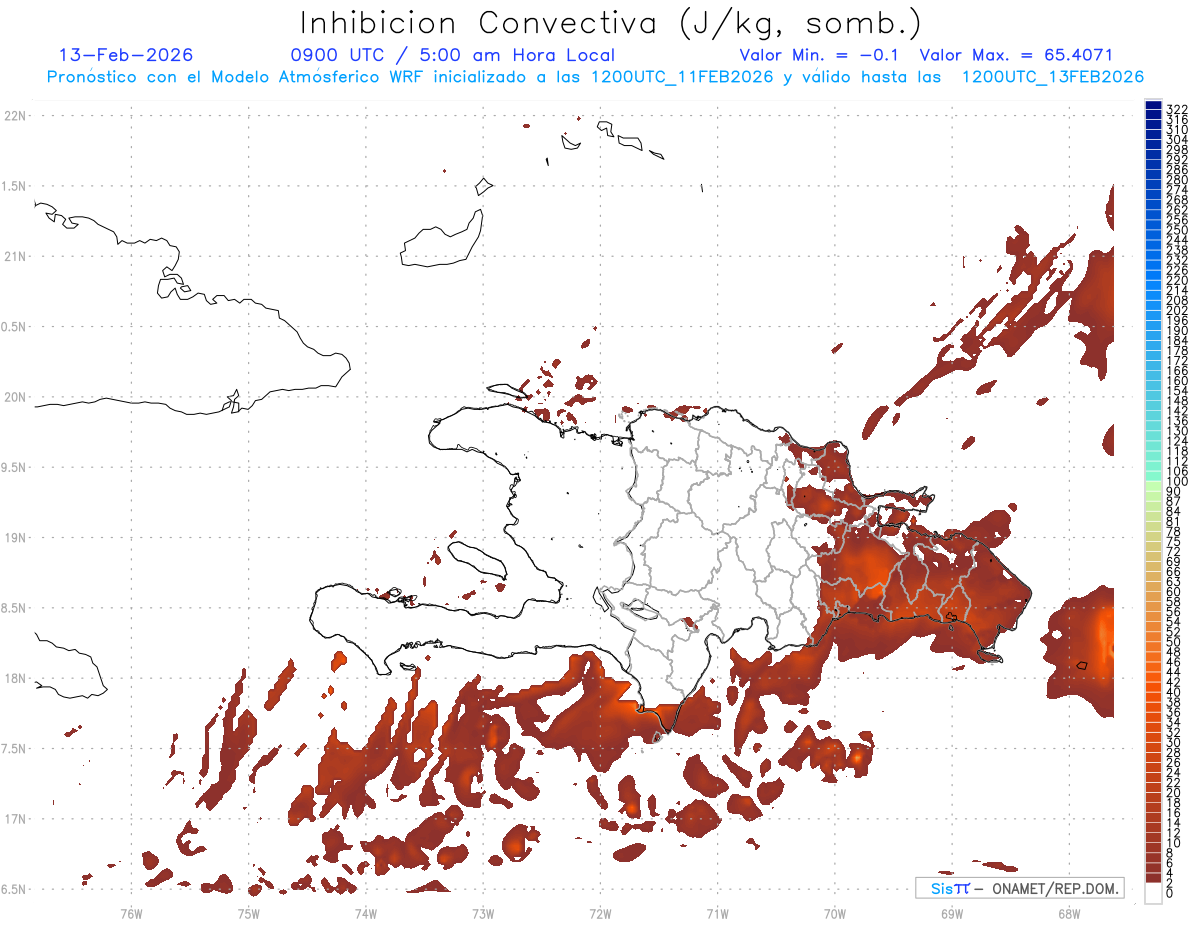The height and width of the screenshot is (927, 1200).
Task: Click the "68W" longitude label
Action: (x=1069, y=913)
